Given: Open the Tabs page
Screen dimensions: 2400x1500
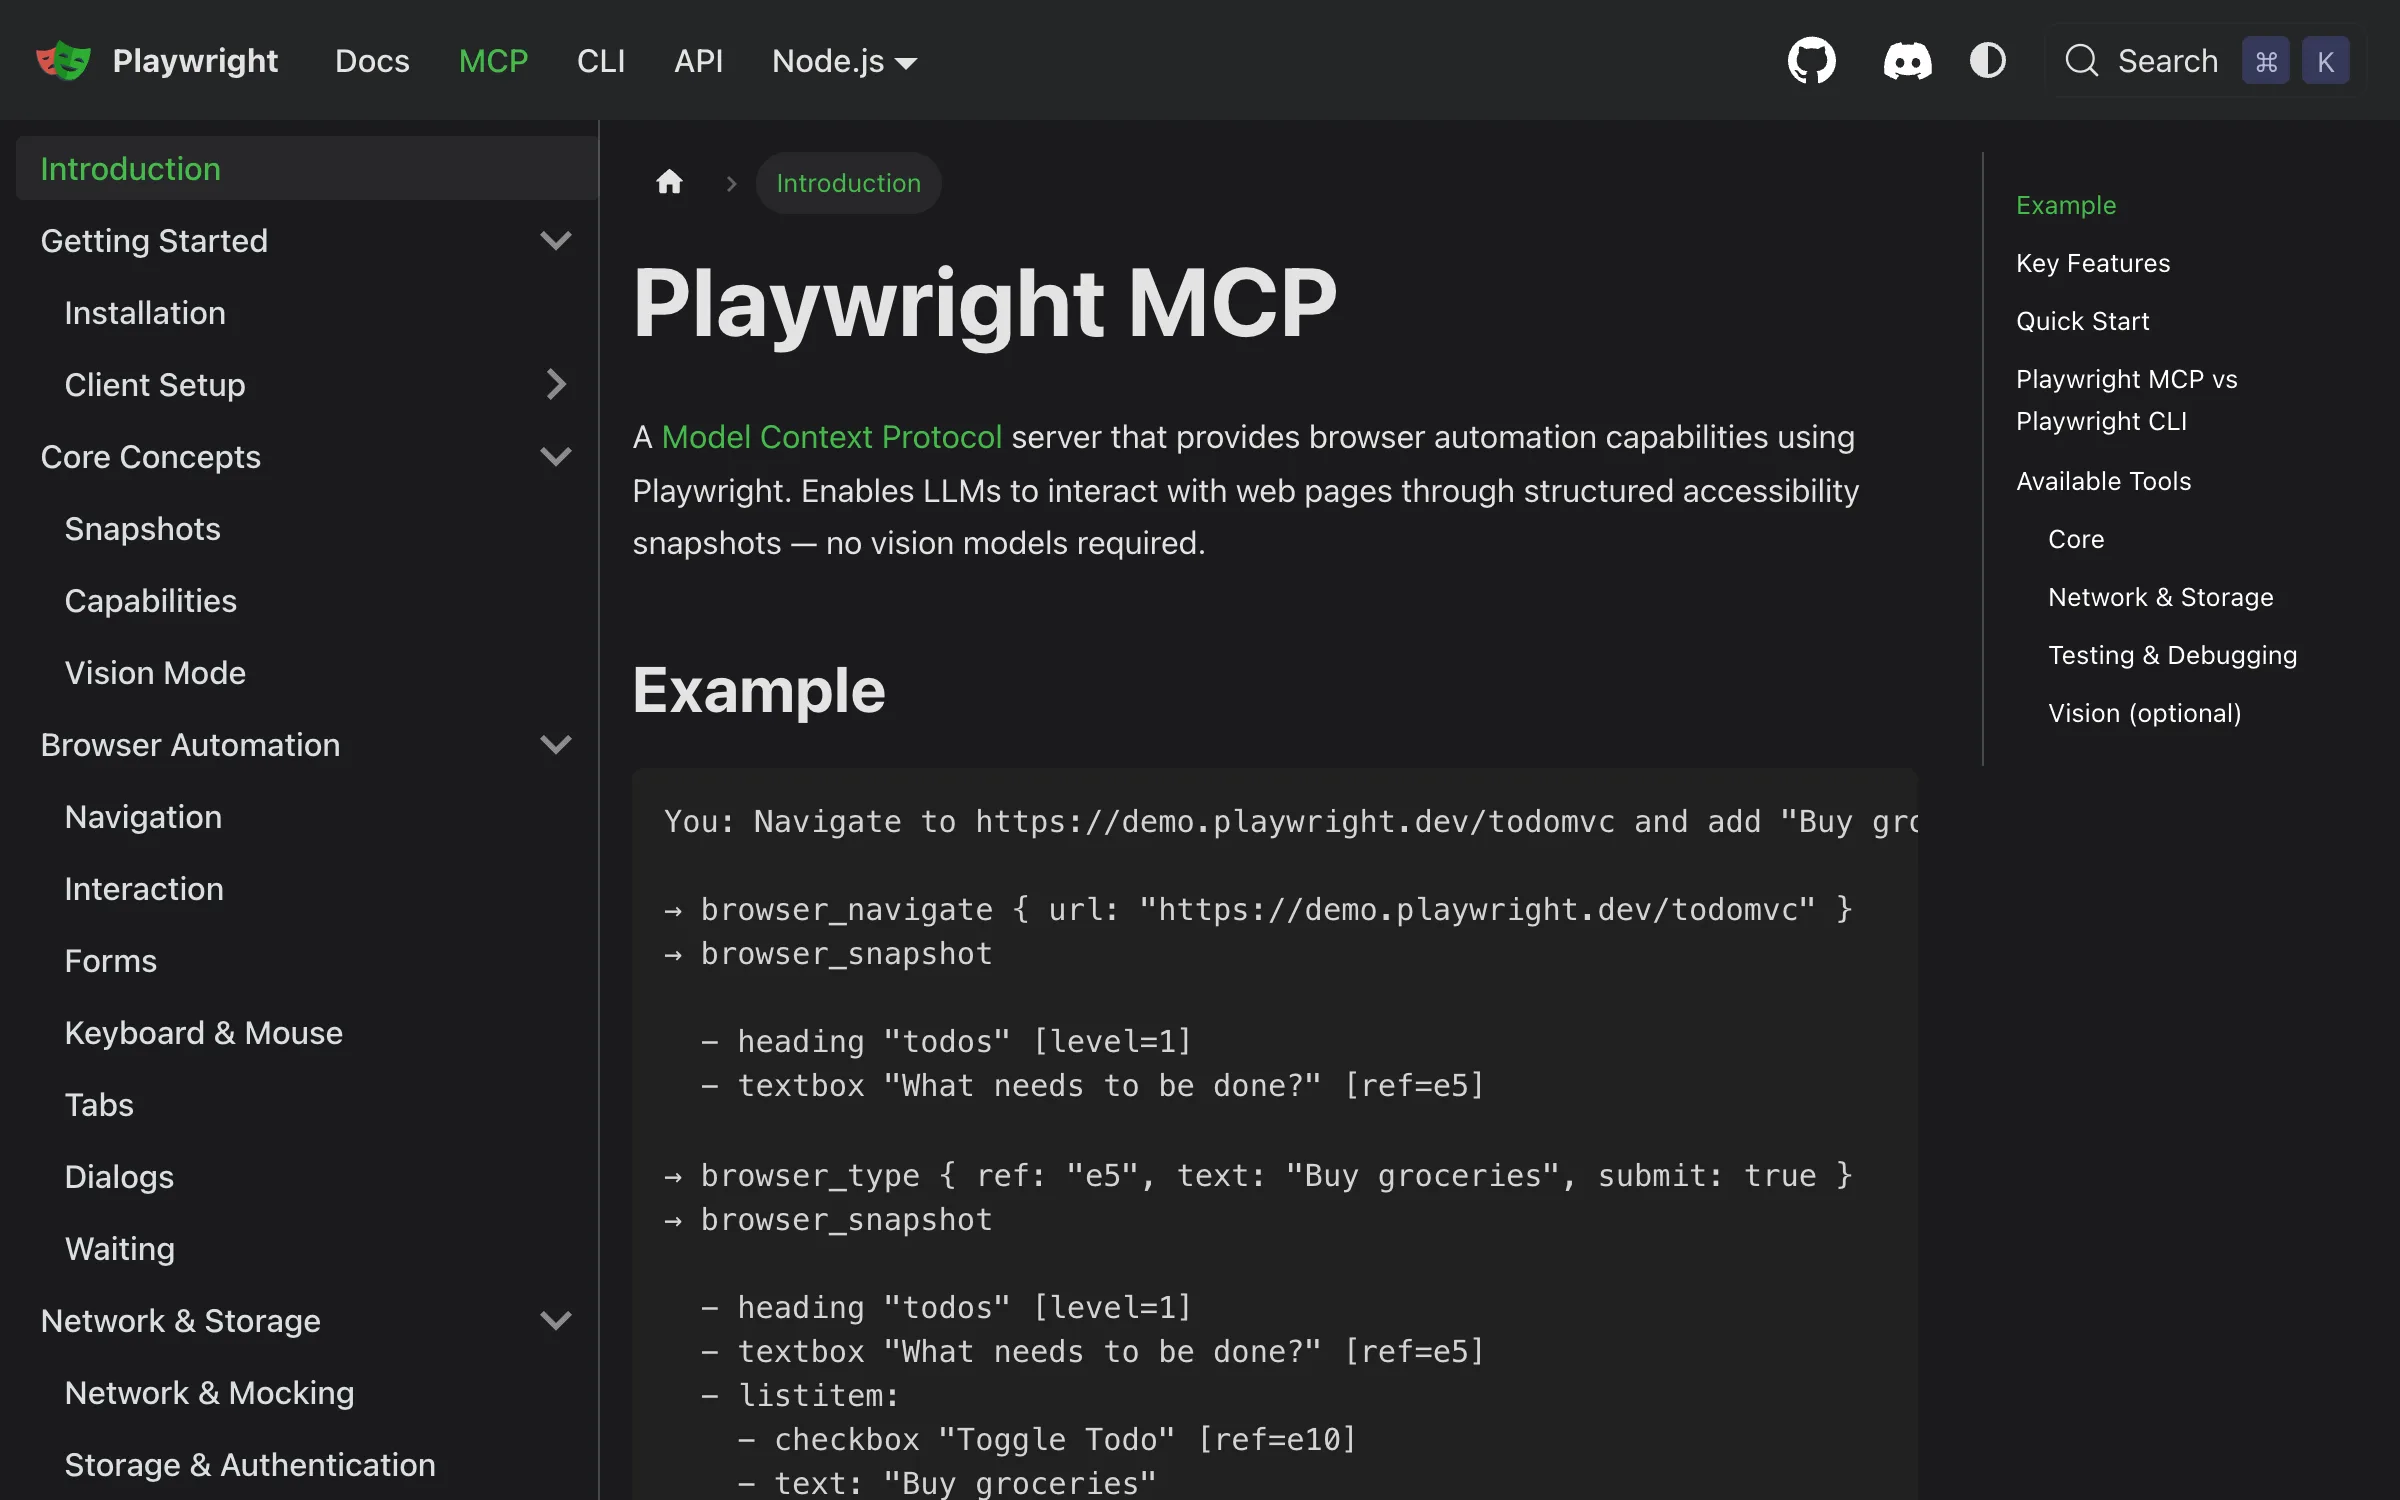Looking at the screenshot, I should coord(99,1105).
